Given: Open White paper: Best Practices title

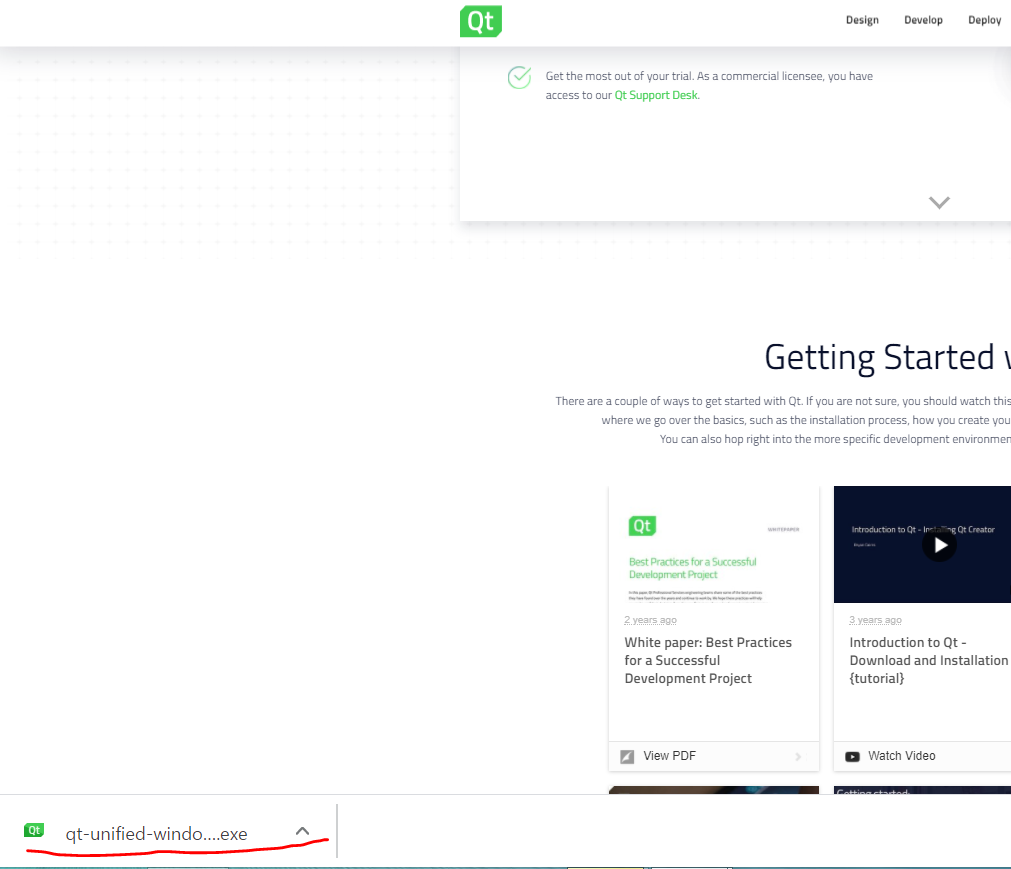Looking at the screenshot, I should 708,660.
